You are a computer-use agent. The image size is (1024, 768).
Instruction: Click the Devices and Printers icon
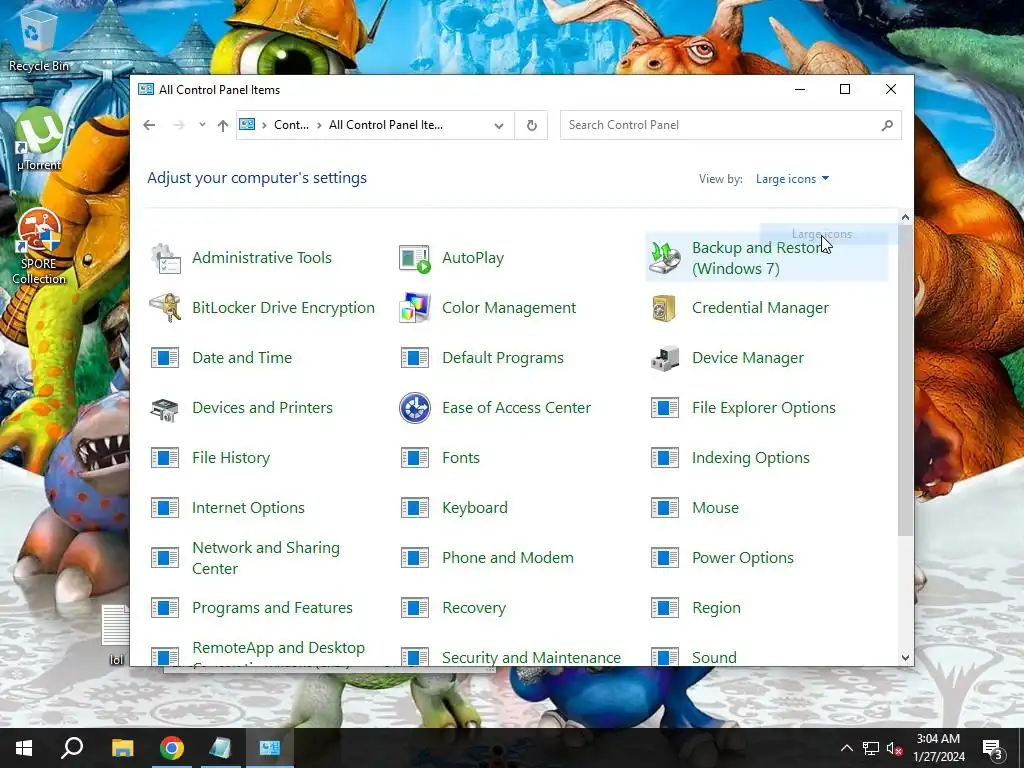click(x=165, y=408)
